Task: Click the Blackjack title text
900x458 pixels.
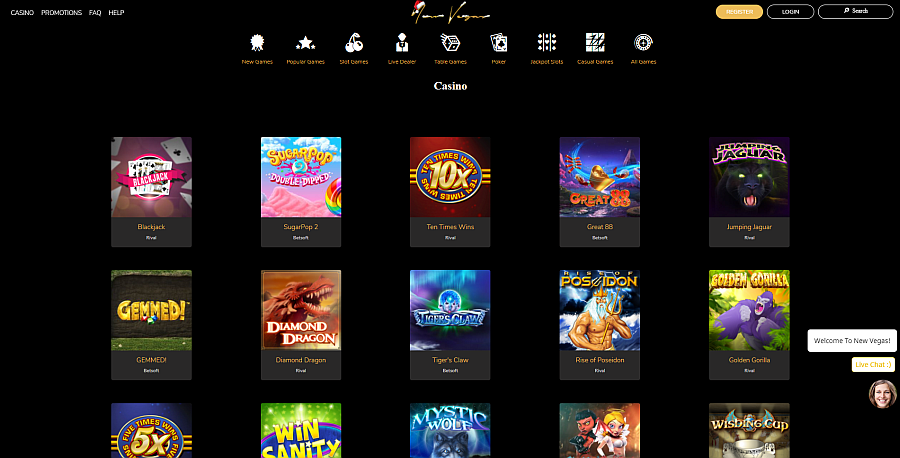Action: click(x=152, y=227)
